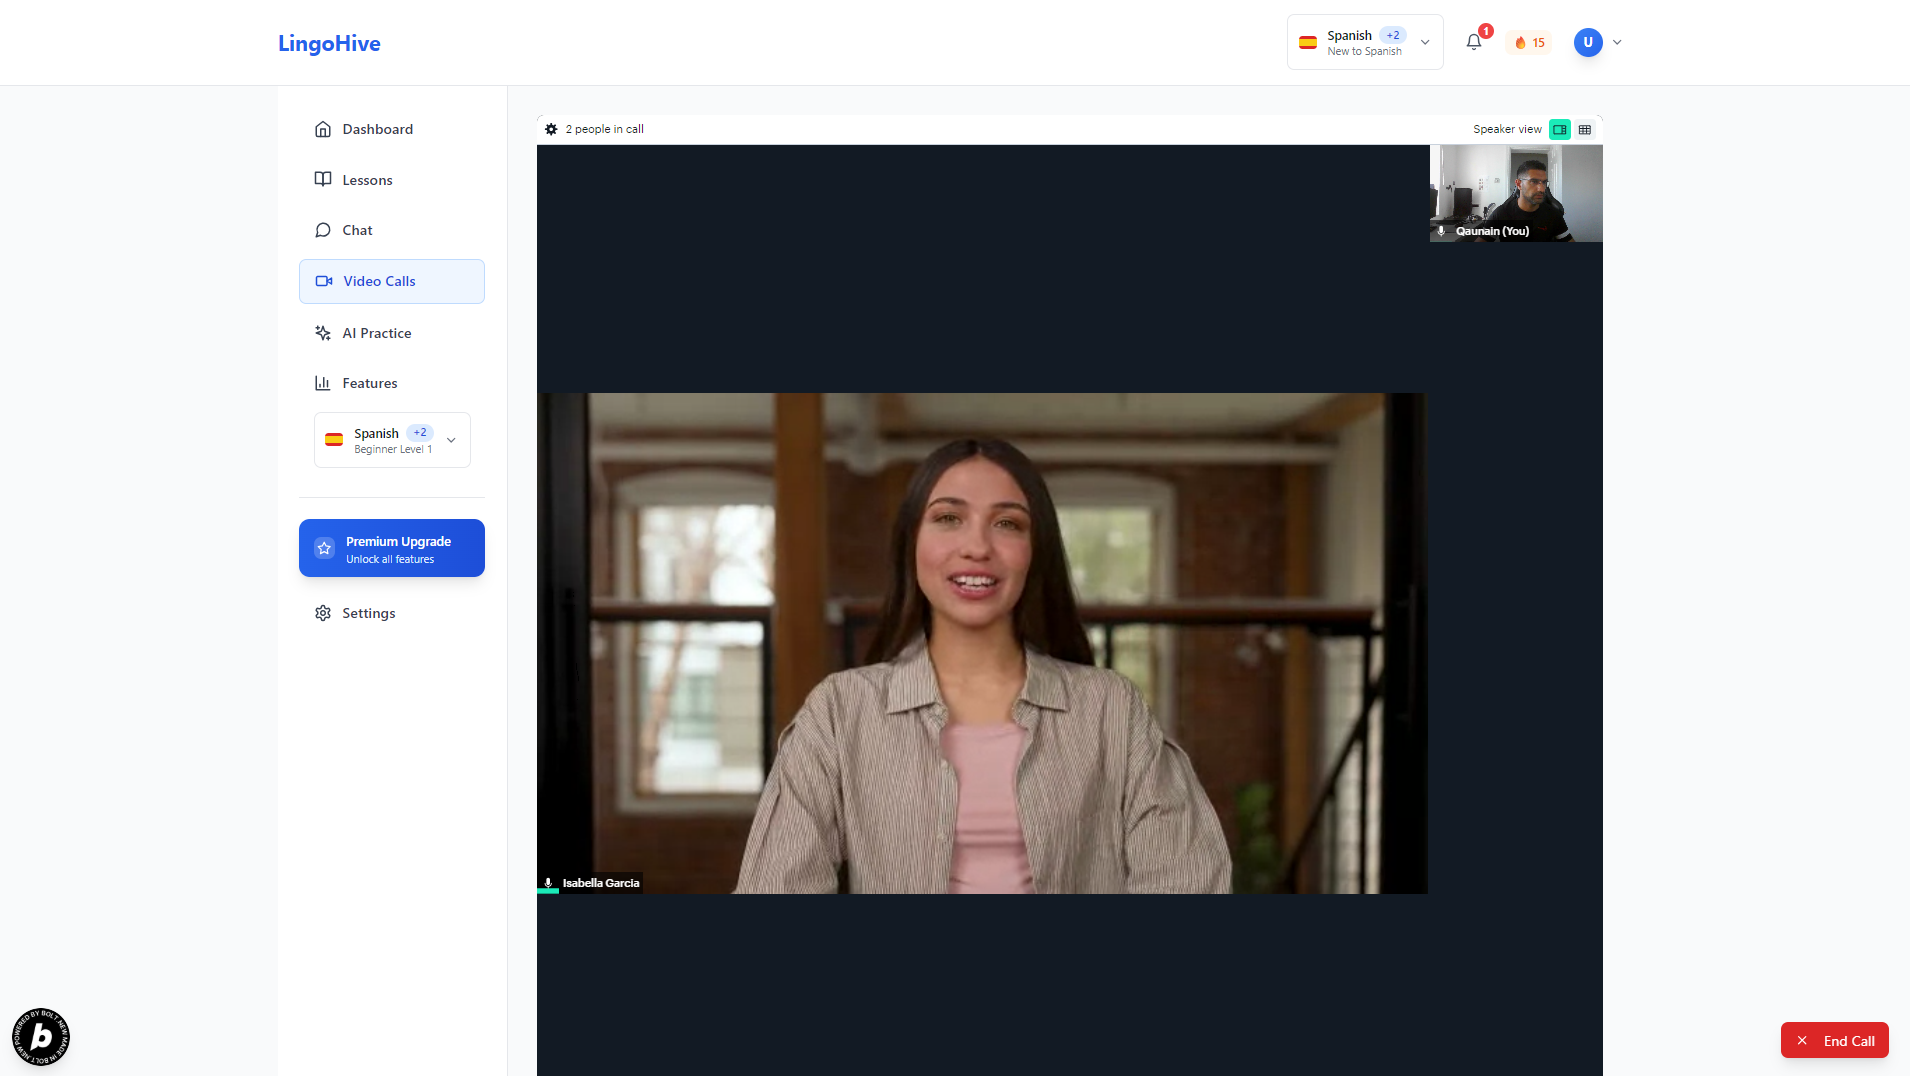This screenshot has height=1076, width=1910.
Task: Click the Premium Upgrade star icon
Action: pos(324,548)
